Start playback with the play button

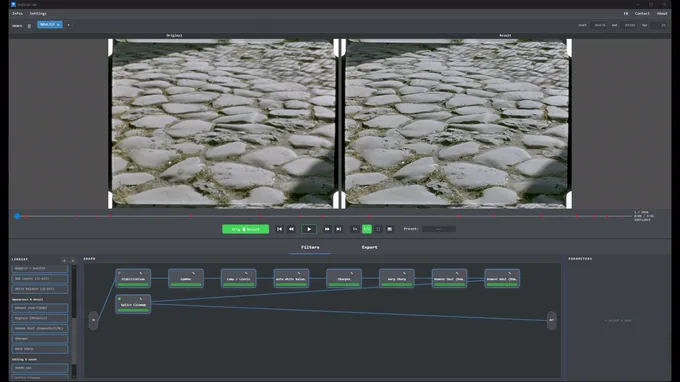[309, 229]
